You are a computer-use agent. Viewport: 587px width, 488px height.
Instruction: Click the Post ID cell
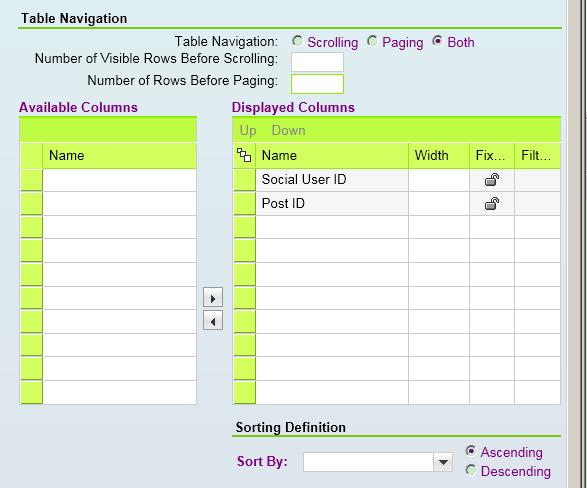point(332,204)
